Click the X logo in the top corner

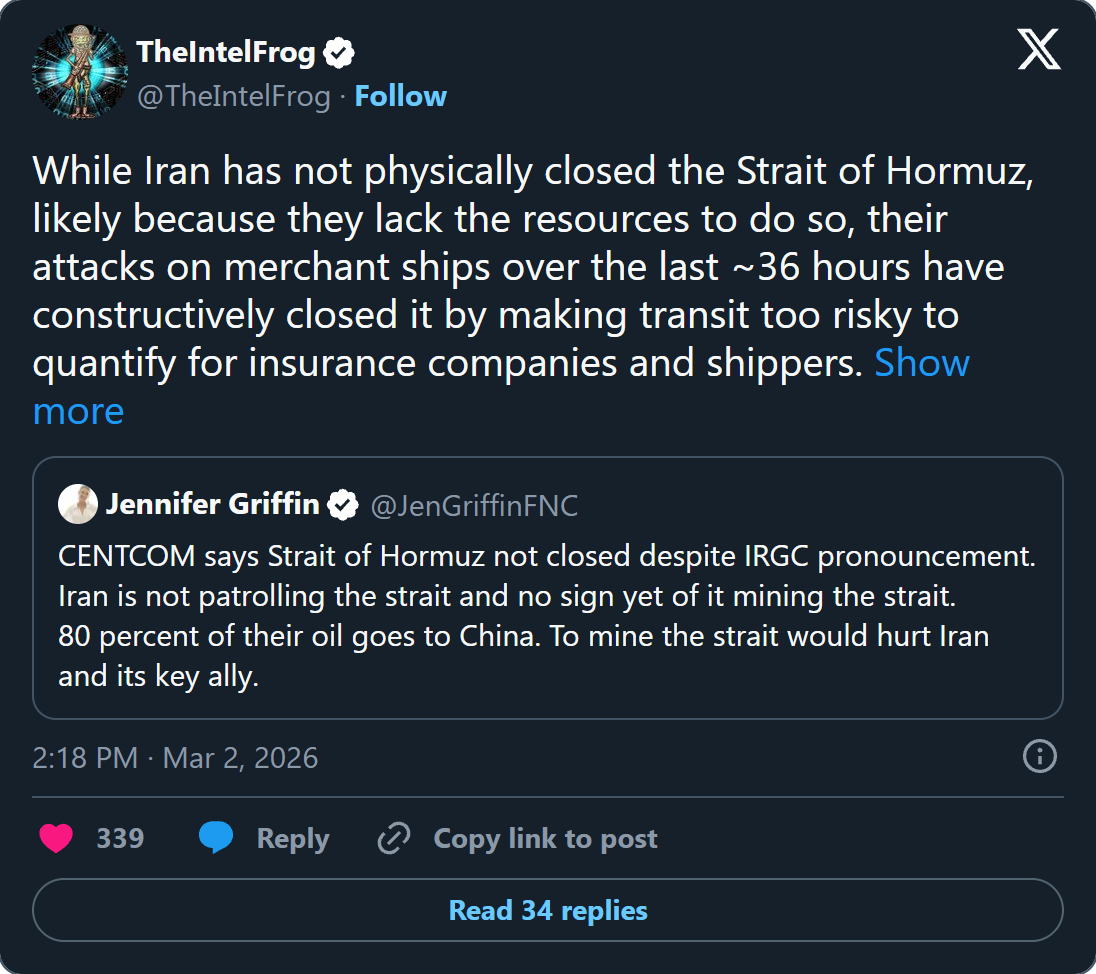click(x=1038, y=50)
